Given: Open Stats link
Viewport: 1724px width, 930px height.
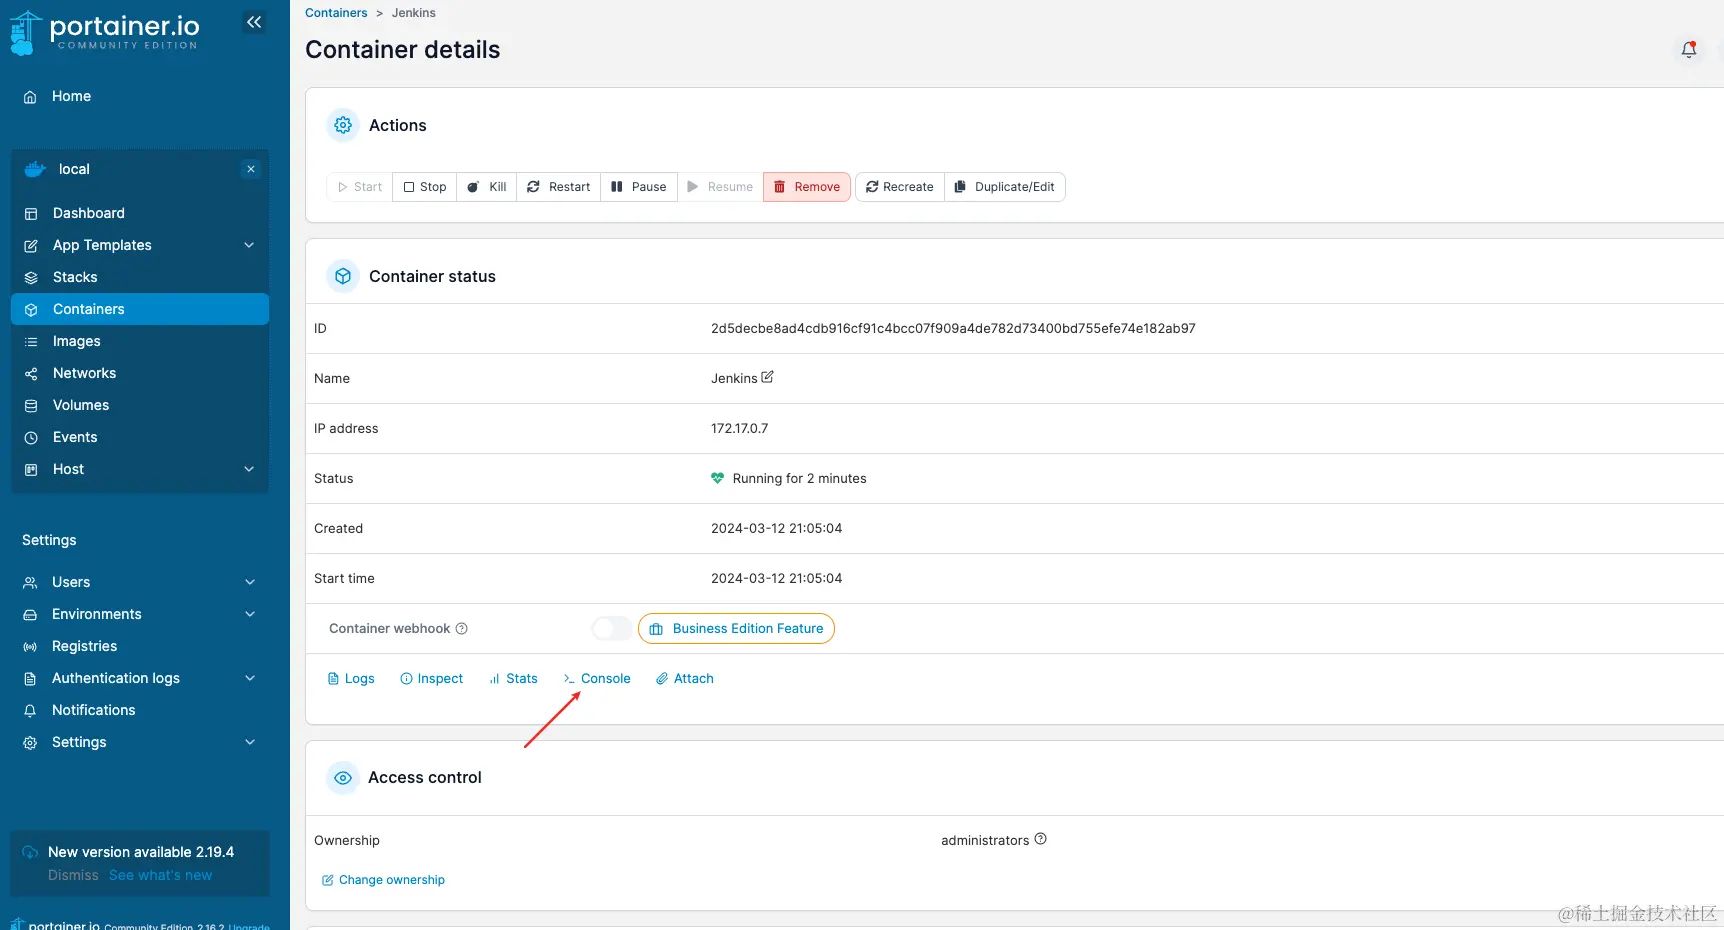Looking at the screenshot, I should pos(513,679).
